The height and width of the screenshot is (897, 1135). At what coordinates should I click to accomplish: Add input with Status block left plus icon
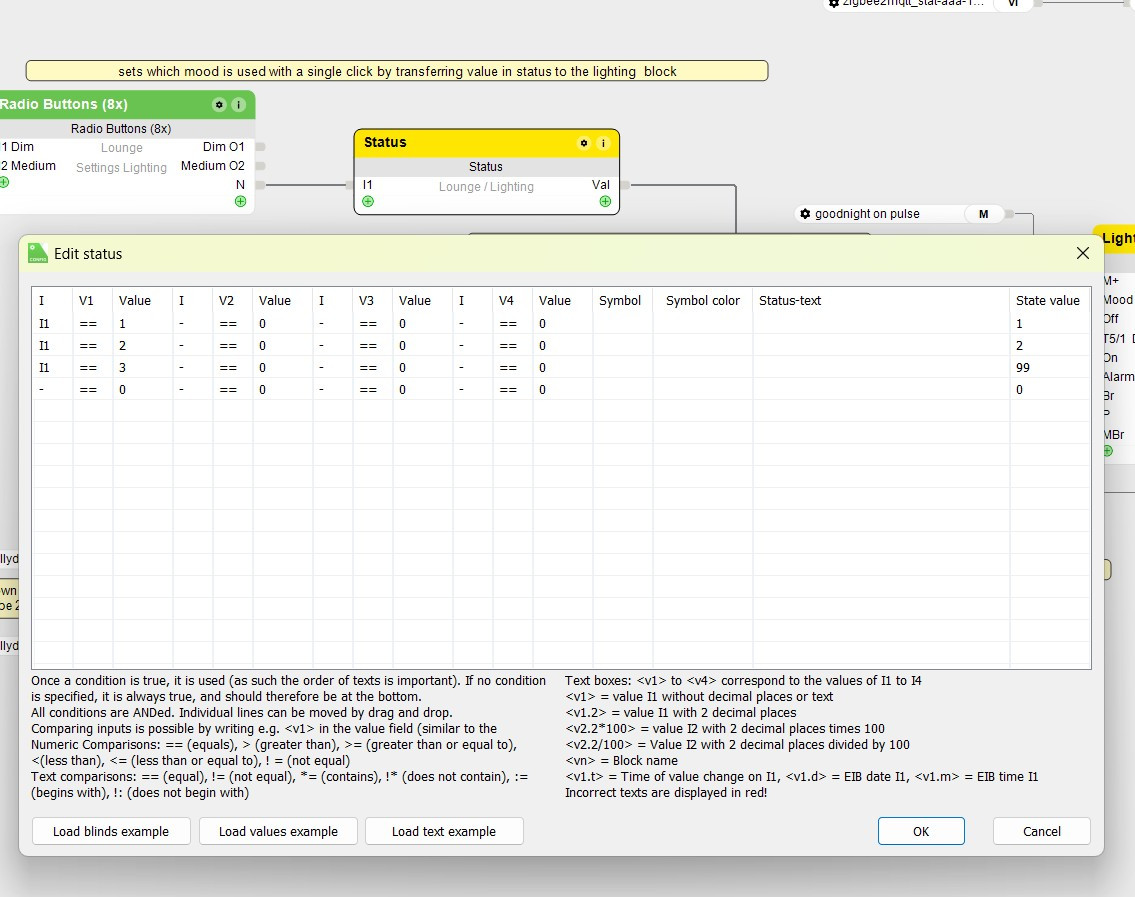pyautogui.click(x=368, y=201)
